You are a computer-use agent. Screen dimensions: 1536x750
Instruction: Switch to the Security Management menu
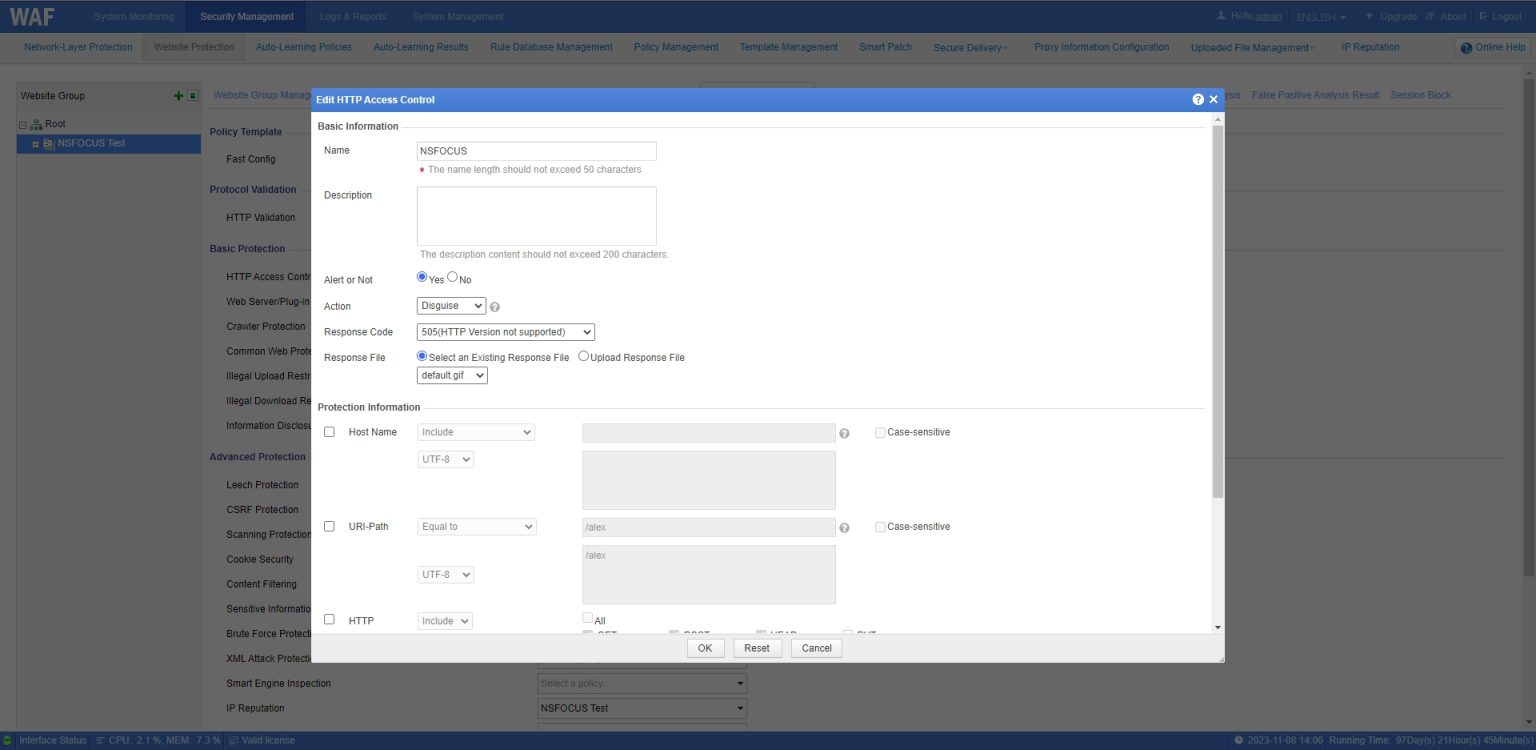pyautogui.click(x=246, y=15)
